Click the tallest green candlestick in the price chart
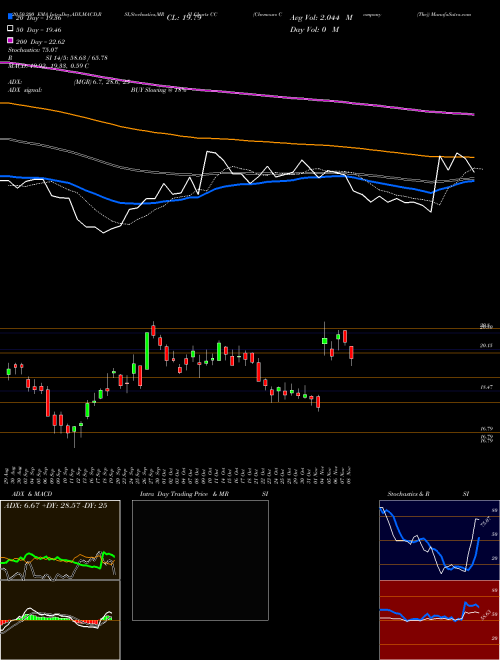 coord(147,351)
